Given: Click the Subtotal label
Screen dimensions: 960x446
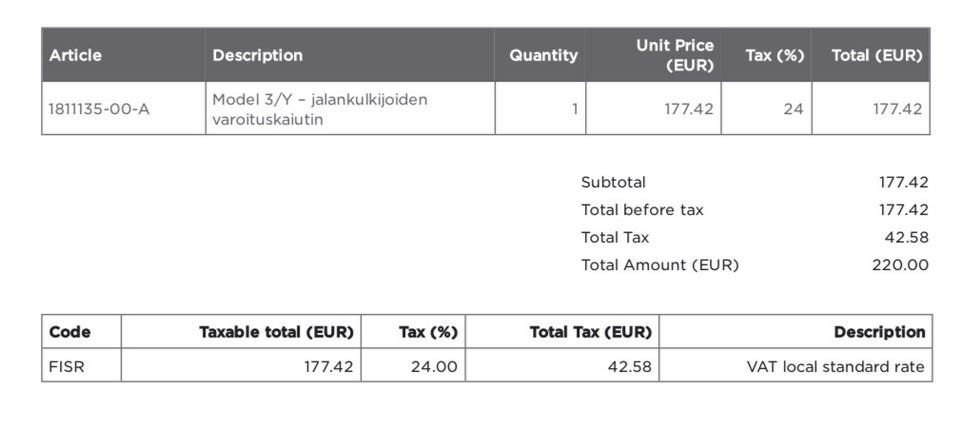Looking at the screenshot, I should [x=613, y=182].
